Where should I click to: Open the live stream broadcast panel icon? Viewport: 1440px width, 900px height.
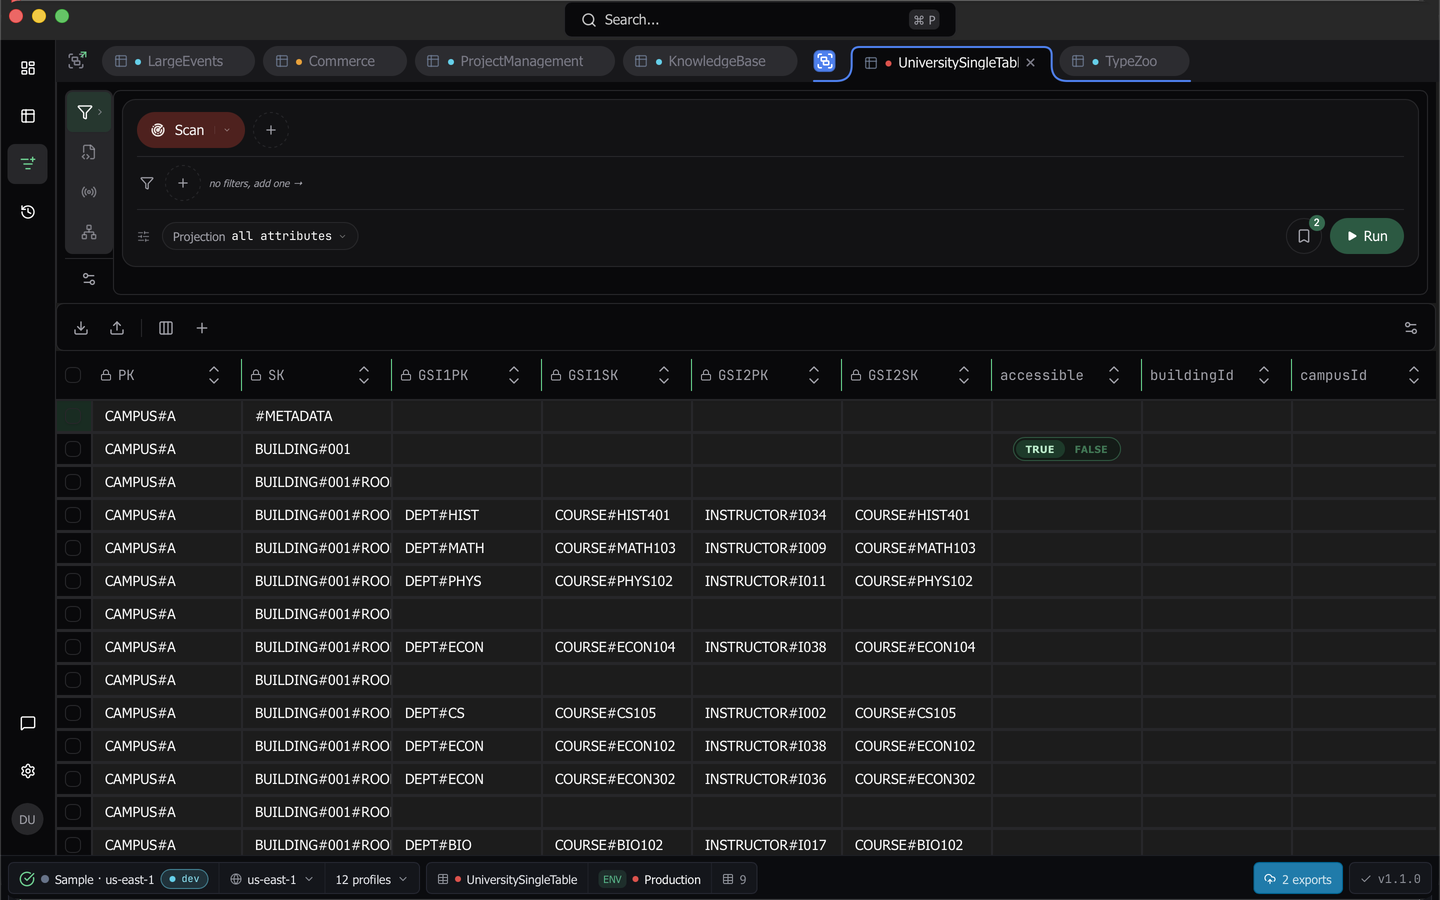point(89,192)
